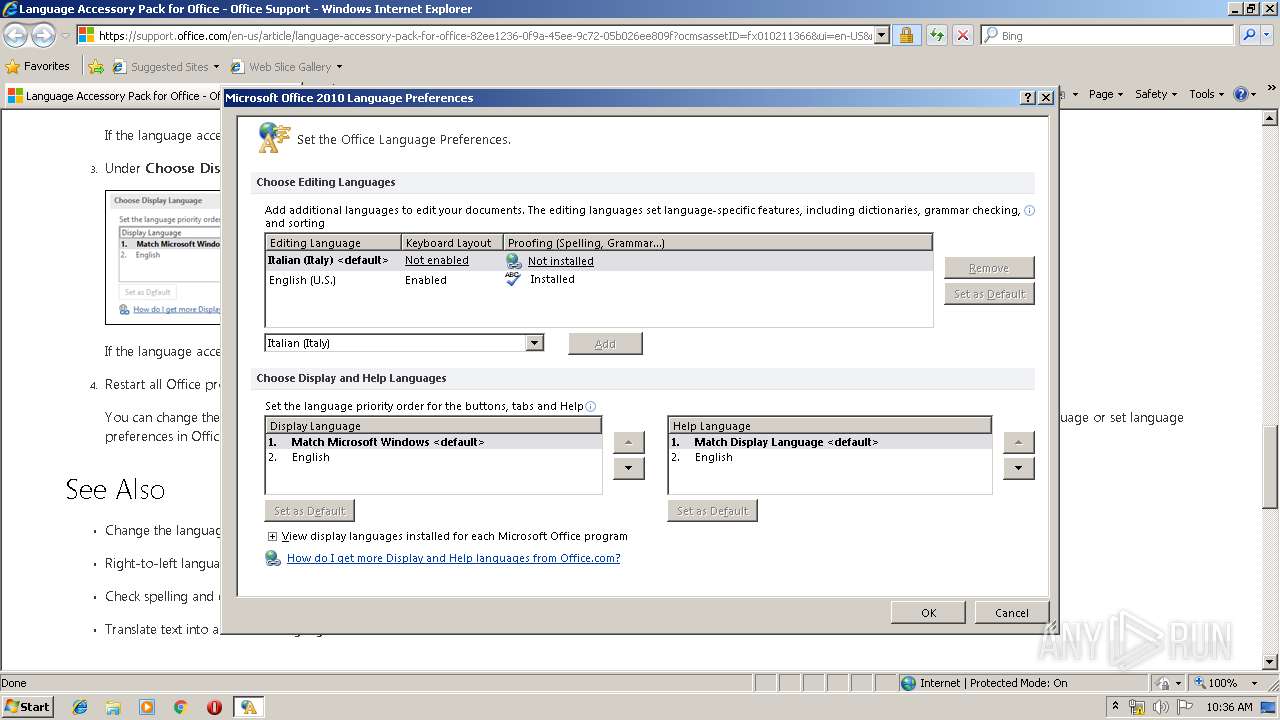The width and height of the screenshot is (1280, 720).
Task: Click the volume speaker tray icon
Action: tap(1160, 708)
